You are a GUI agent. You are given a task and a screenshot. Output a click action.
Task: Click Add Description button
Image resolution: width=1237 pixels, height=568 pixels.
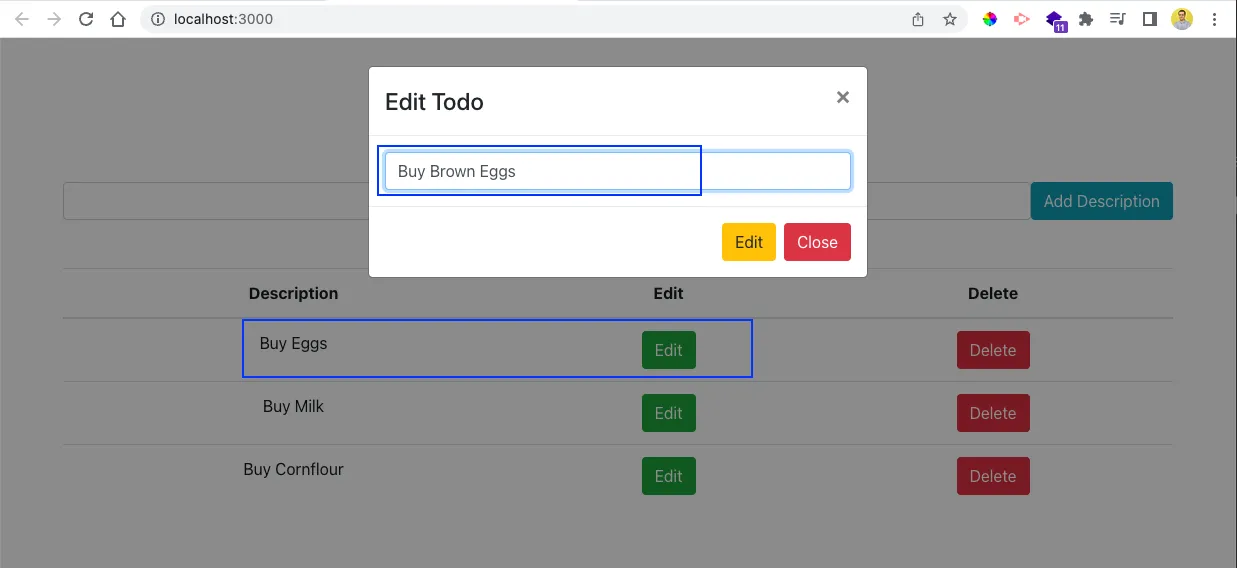pos(1102,201)
